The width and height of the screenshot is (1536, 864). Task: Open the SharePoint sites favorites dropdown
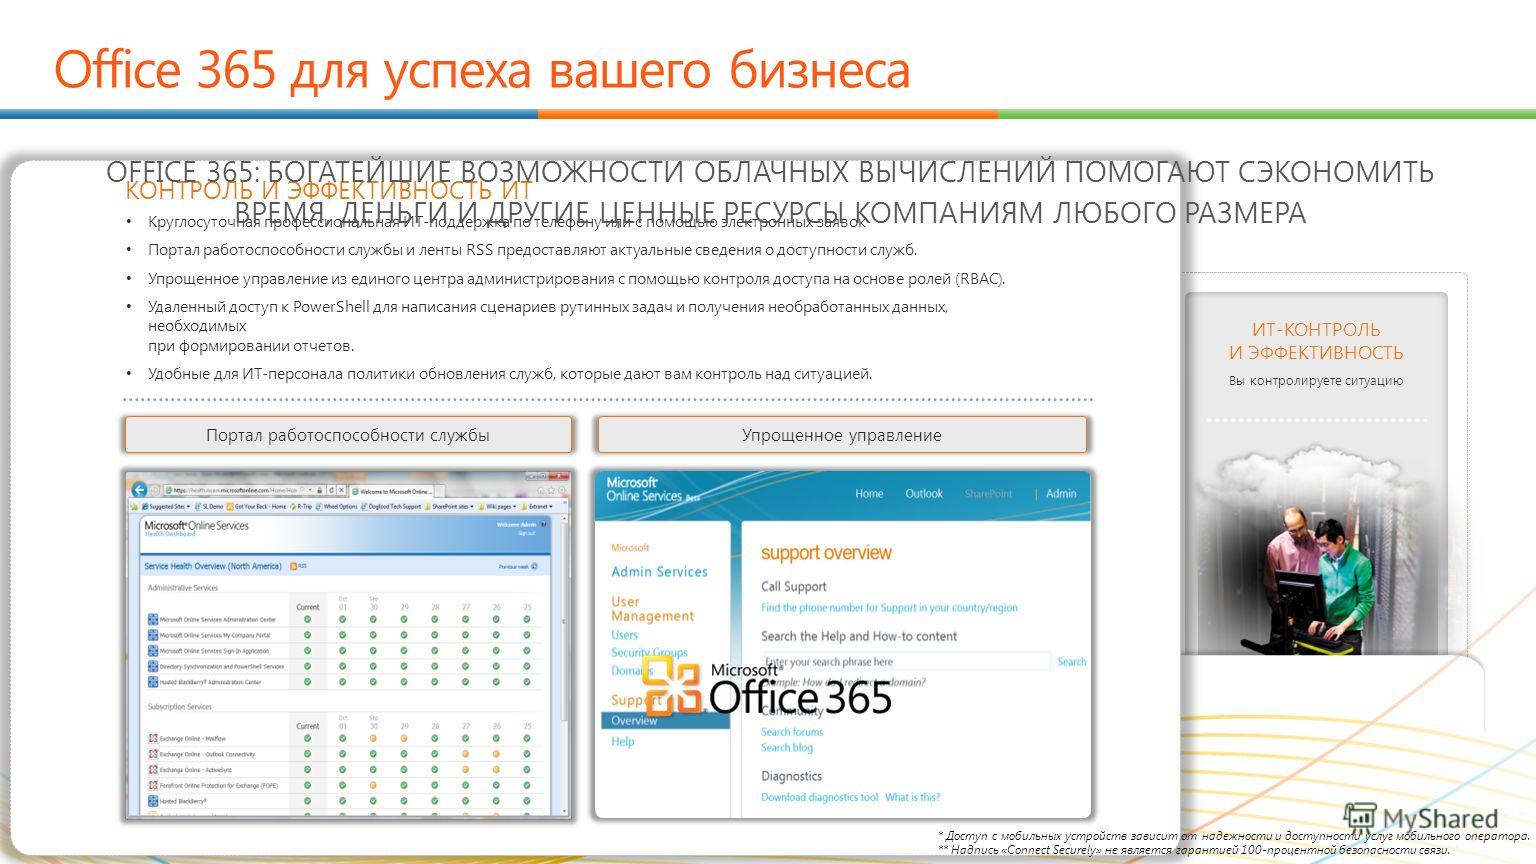(448, 507)
